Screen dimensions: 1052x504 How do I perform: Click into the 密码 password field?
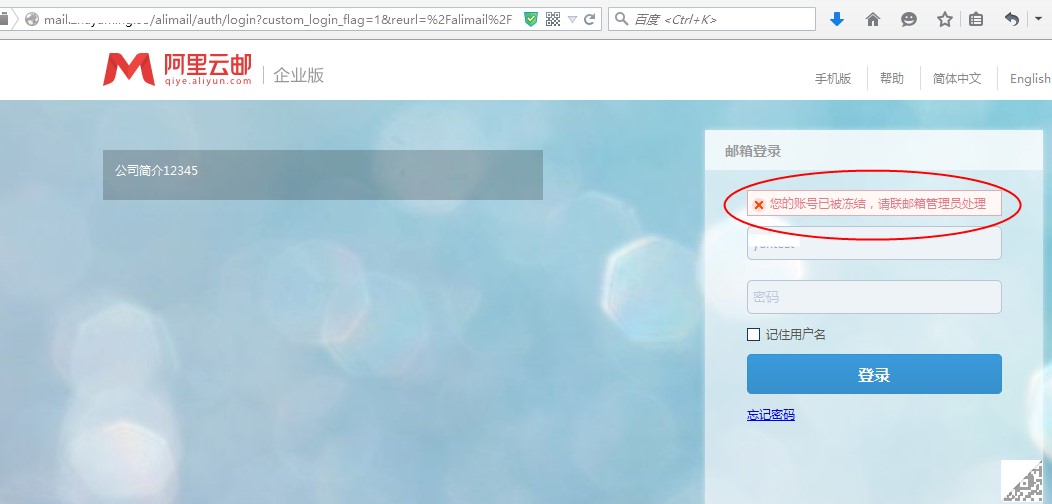(x=874, y=297)
